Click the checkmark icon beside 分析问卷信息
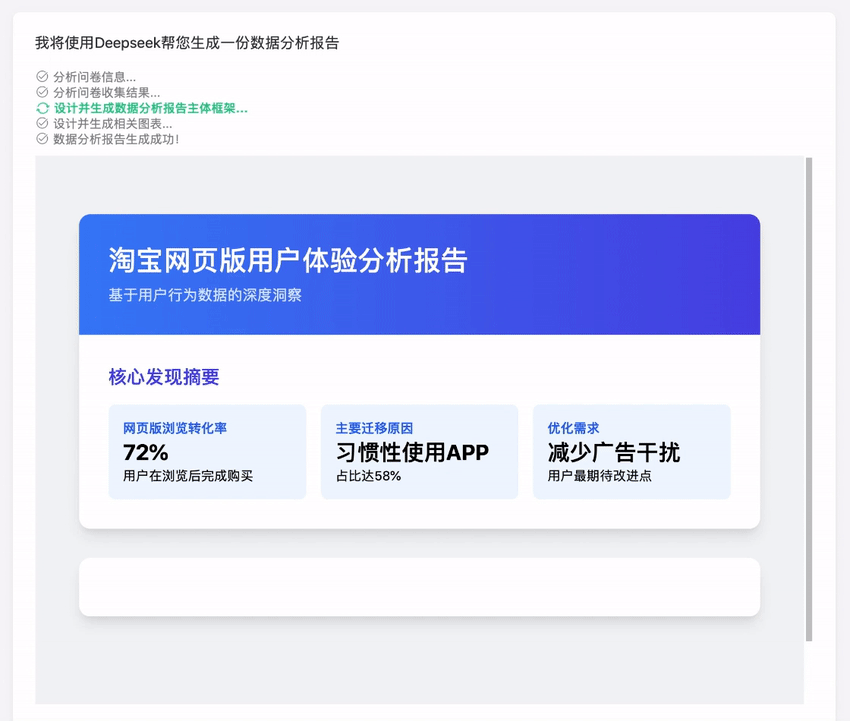The width and height of the screenshot is (850, 721). point(42,76)
